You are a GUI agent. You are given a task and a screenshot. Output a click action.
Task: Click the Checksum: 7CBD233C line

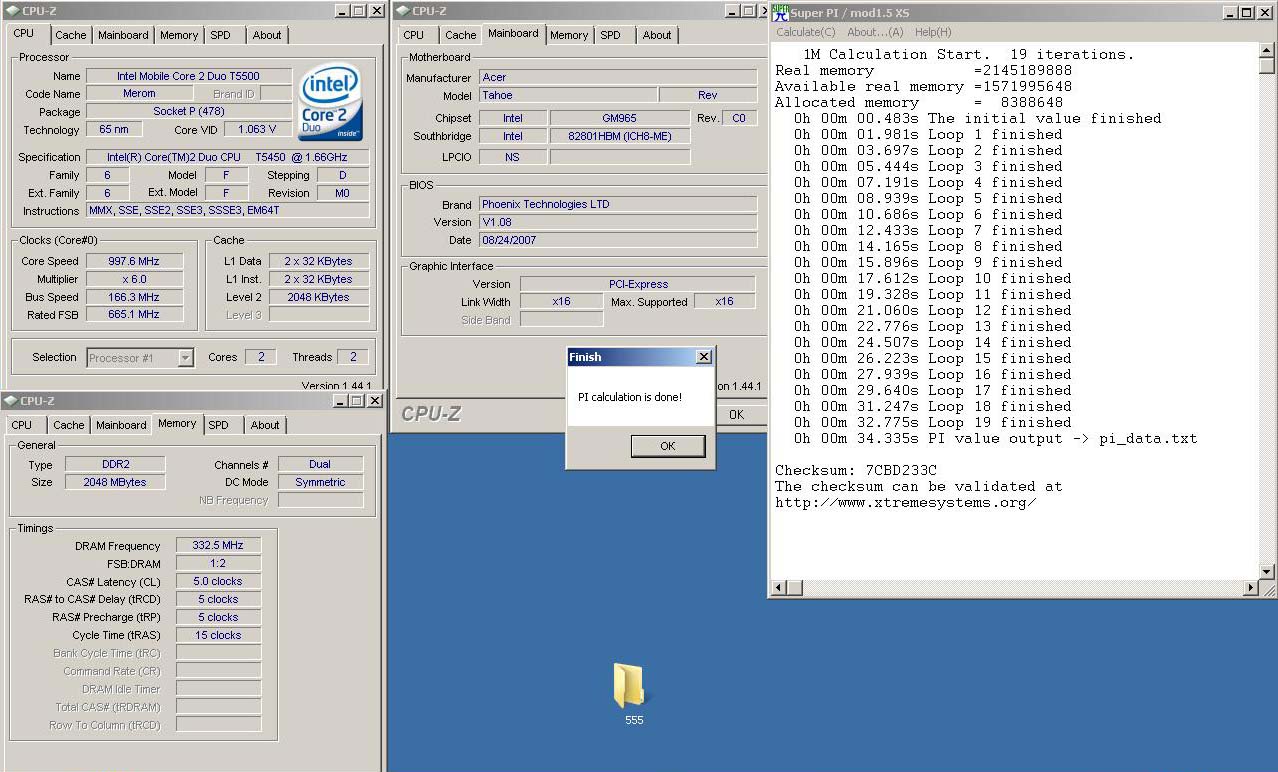[856, 470]
